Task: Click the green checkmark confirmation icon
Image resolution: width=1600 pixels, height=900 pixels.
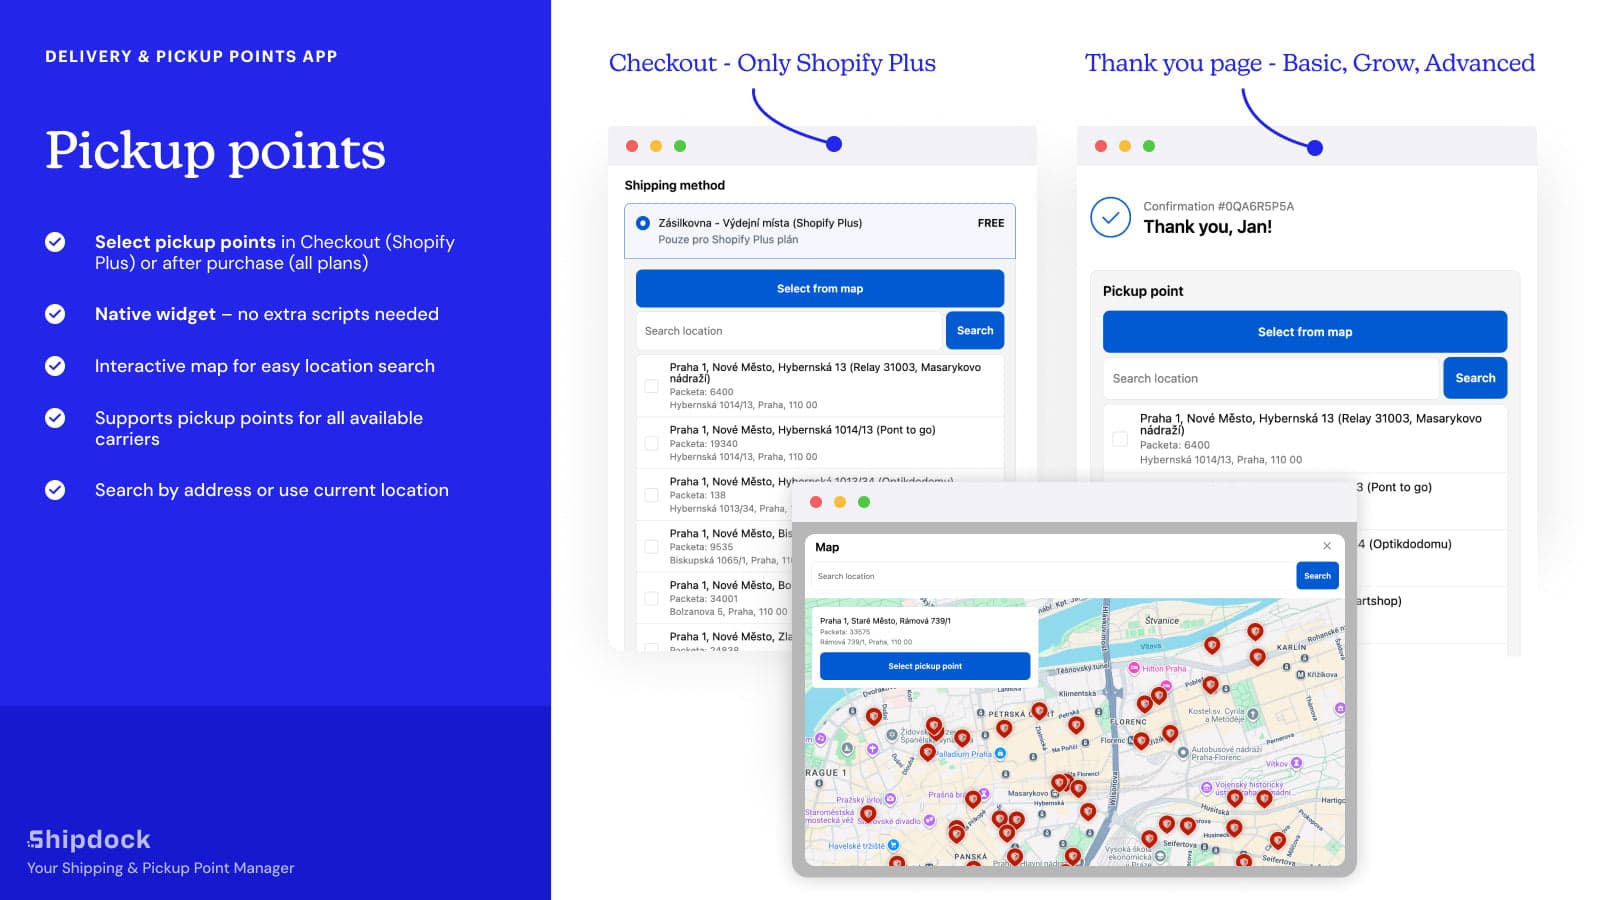Action: [1110, 217]
